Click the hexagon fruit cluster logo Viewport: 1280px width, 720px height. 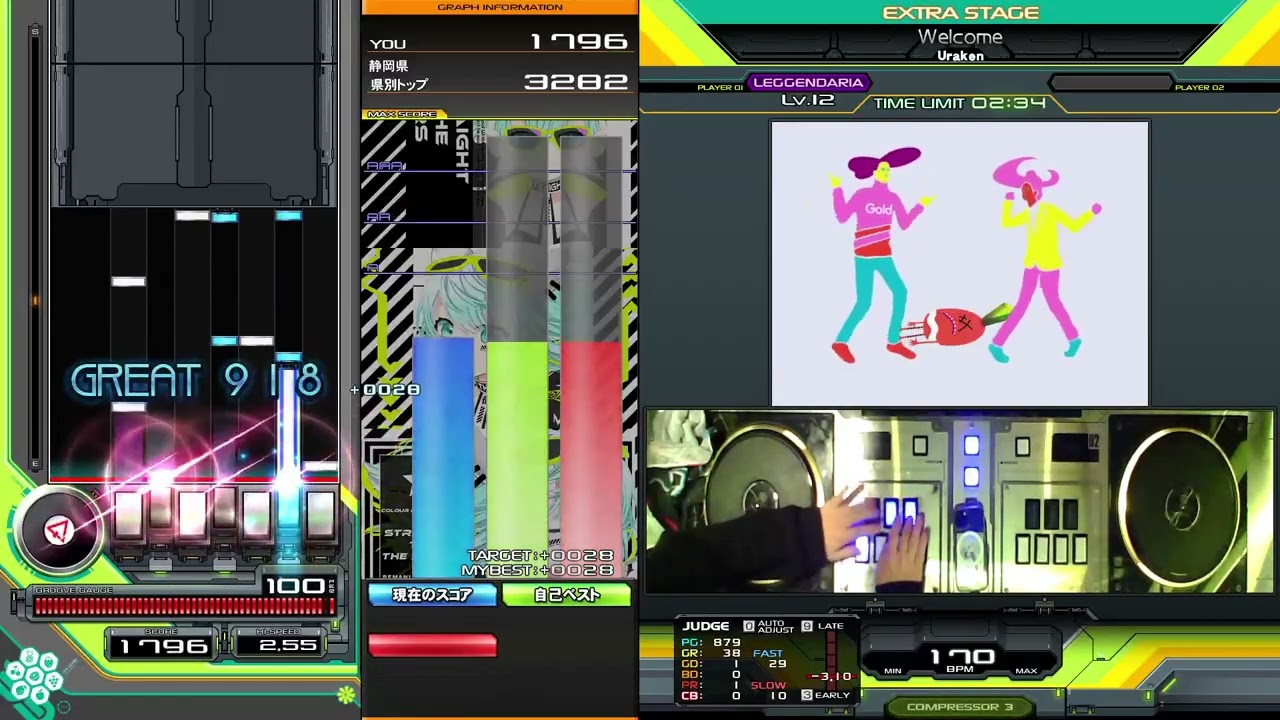coord(33,677)
